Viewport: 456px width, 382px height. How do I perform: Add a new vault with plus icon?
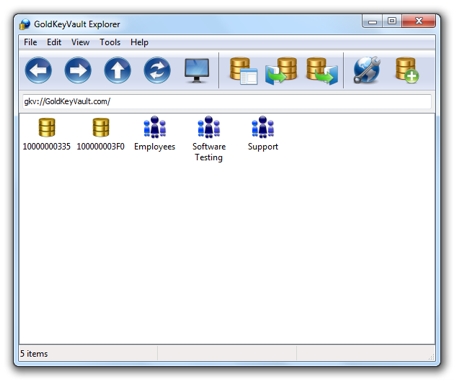[x=407, y=70]
